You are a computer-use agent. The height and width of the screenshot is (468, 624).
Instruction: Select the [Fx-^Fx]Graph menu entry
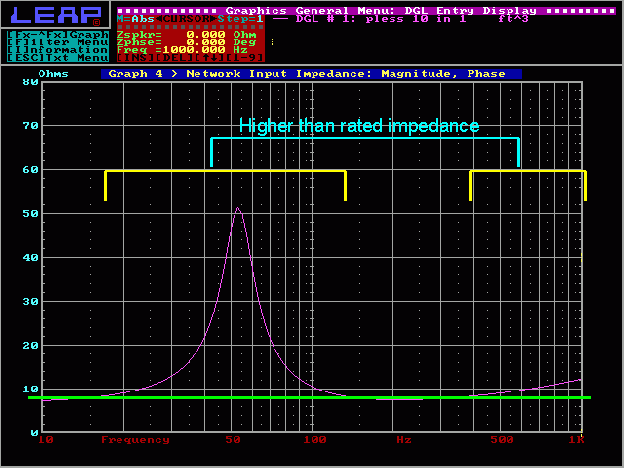pos(58,35)
